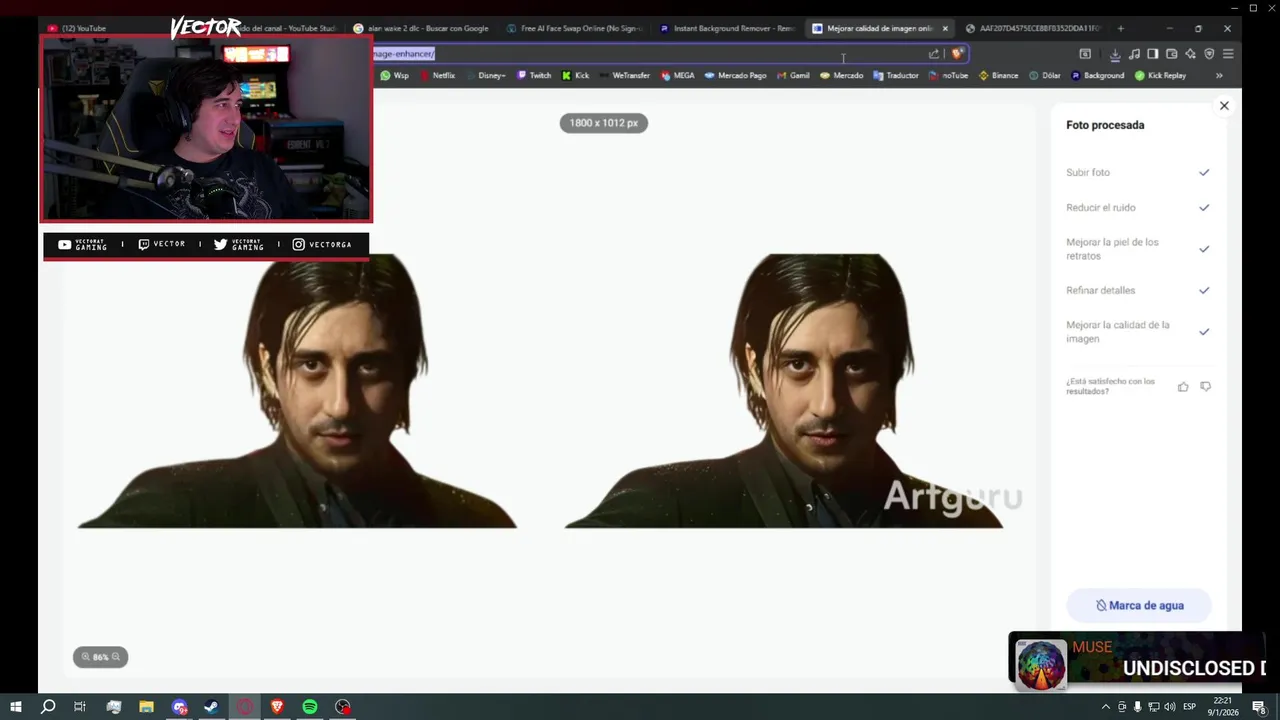This screenshot has height=720, width=1280.
Task: Click Mejorar la piel de los retratos
Action: 1138,249
